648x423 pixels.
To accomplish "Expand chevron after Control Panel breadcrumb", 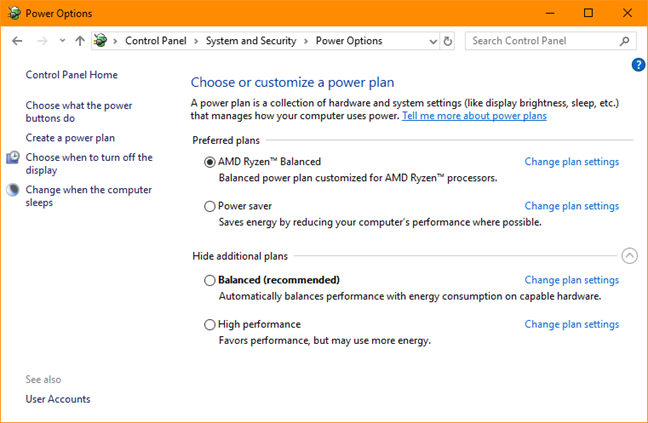I will click(196, 41).
